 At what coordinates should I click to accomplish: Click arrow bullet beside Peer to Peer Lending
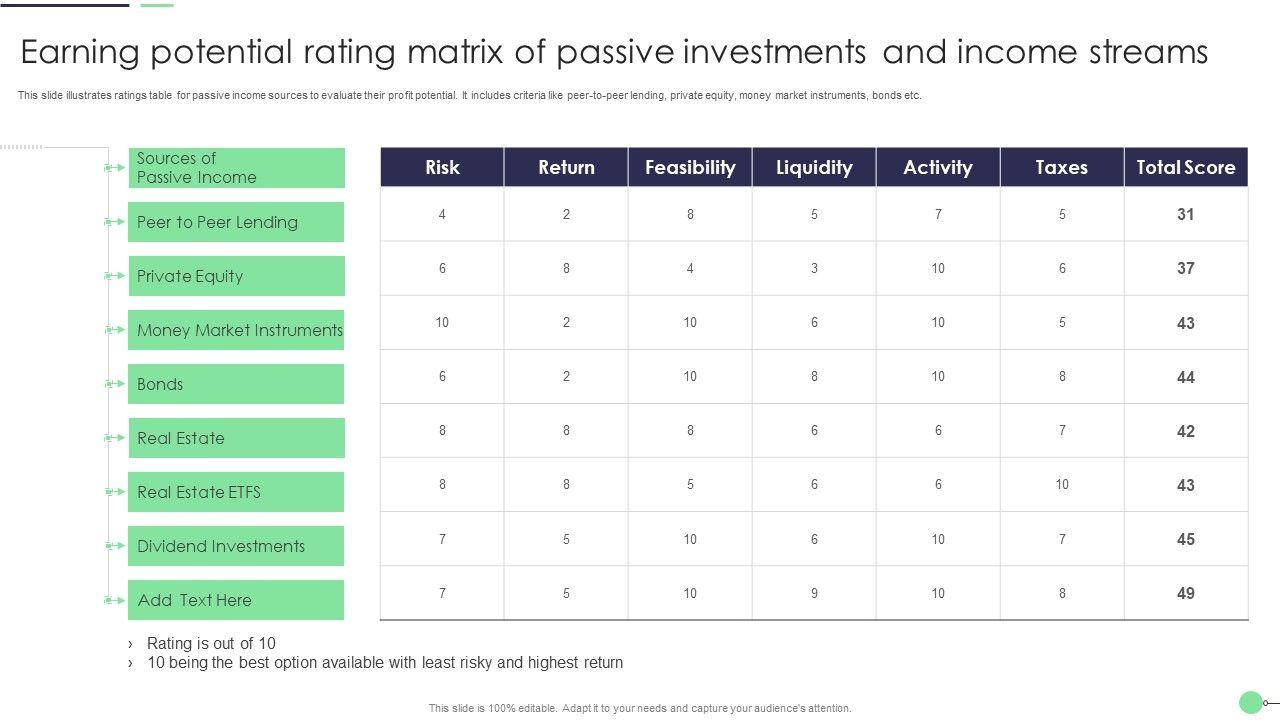pos(114,222)
